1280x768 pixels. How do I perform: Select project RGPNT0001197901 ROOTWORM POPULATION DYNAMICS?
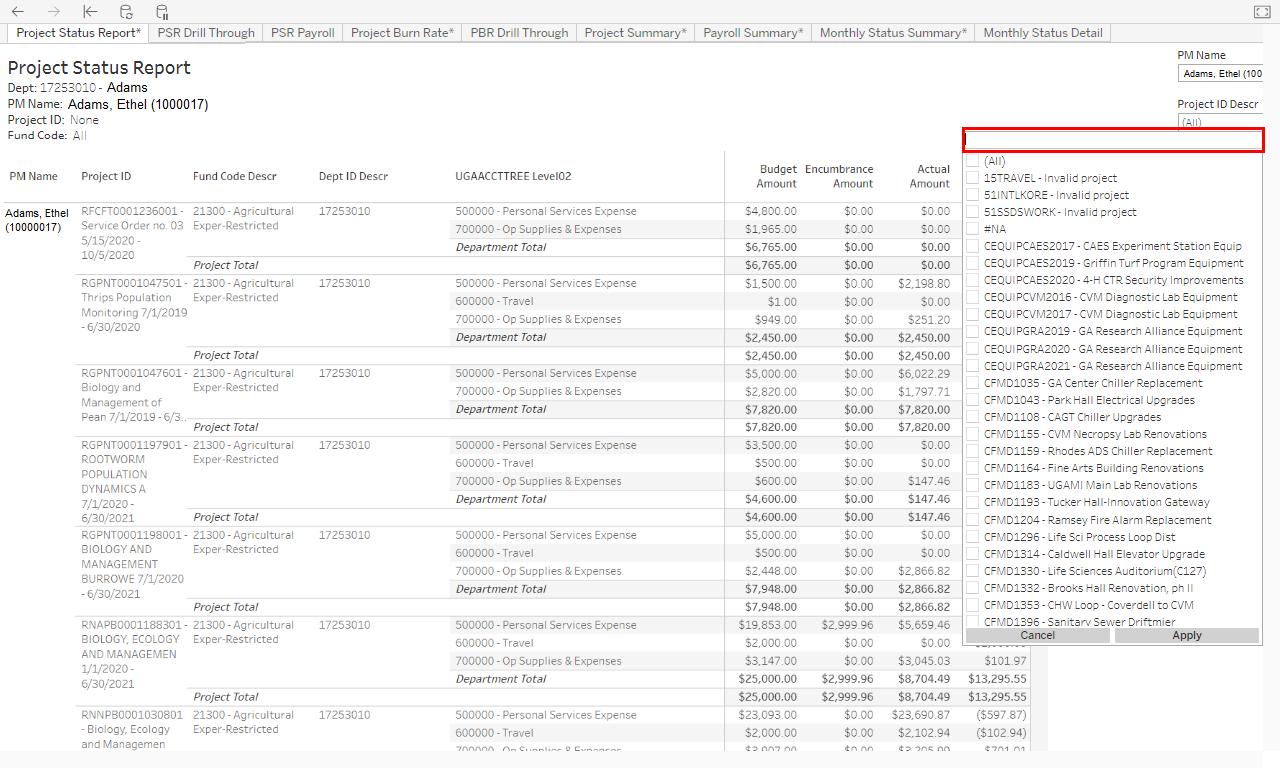tap(133, 482)
